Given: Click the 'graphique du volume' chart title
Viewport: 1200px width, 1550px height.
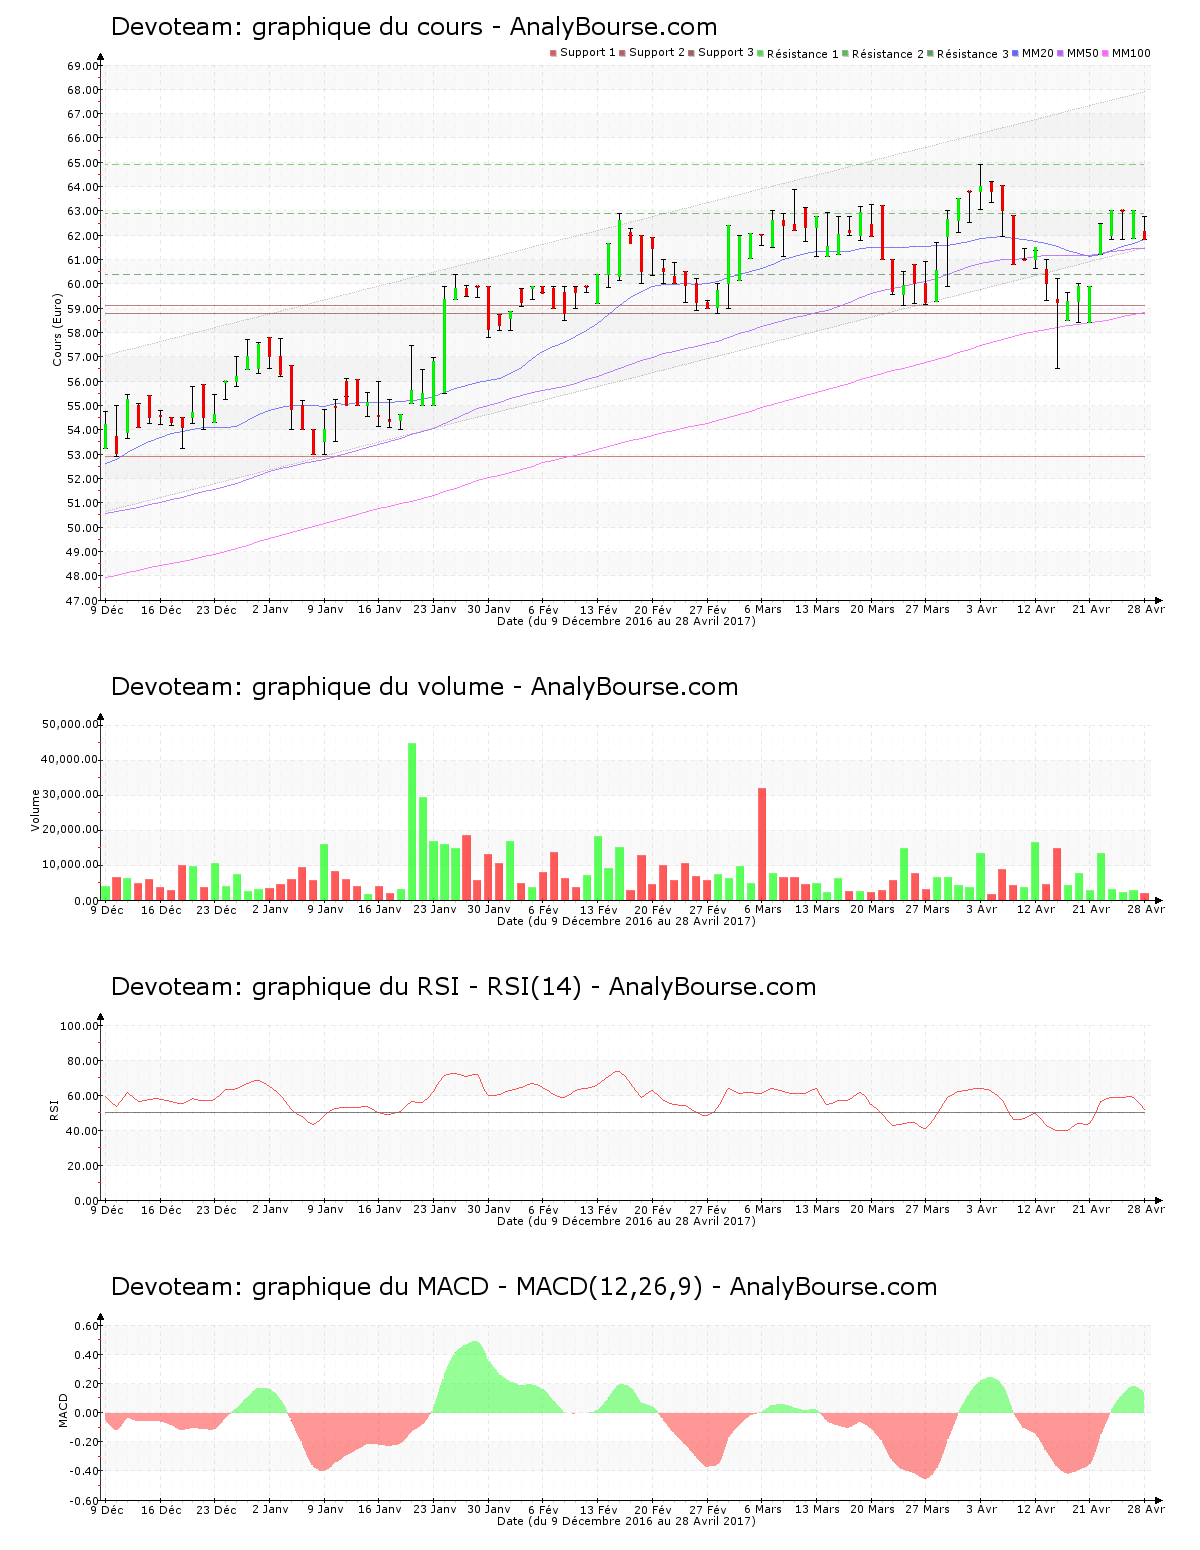Looking at the screenshot, I should tap(424, 687).
